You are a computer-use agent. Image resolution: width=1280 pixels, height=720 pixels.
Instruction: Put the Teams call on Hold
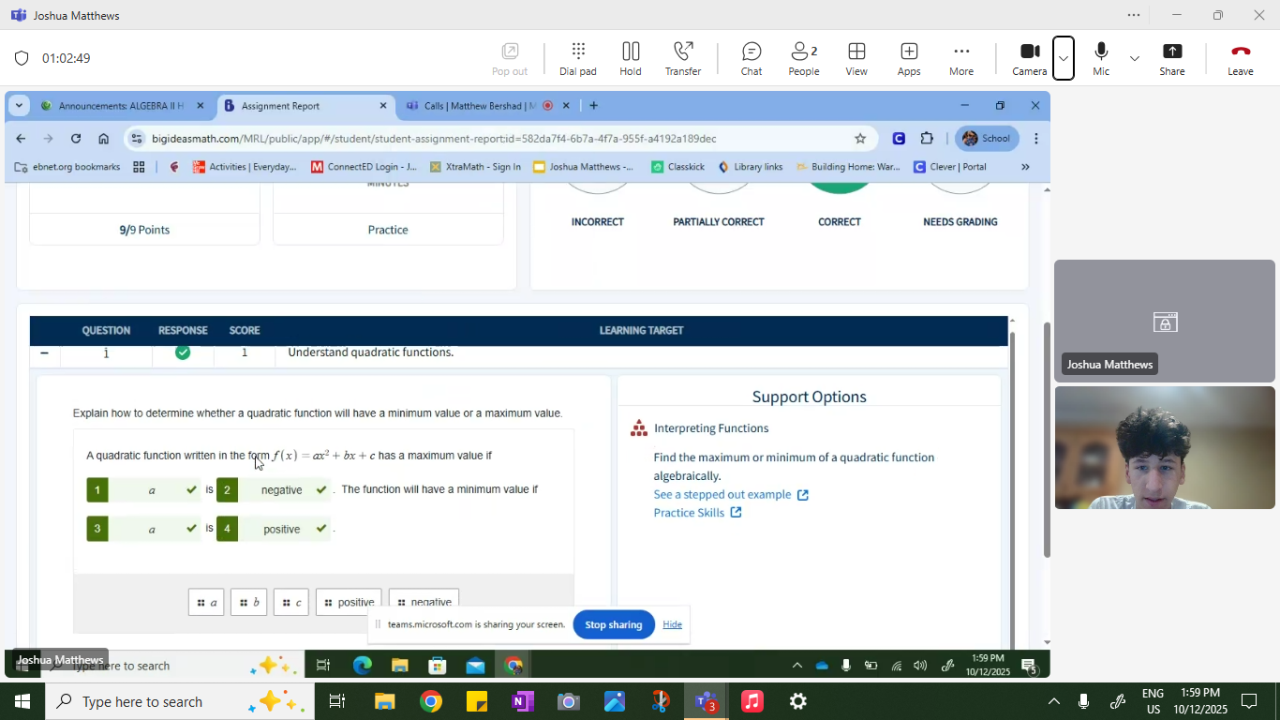coord(630,59)
